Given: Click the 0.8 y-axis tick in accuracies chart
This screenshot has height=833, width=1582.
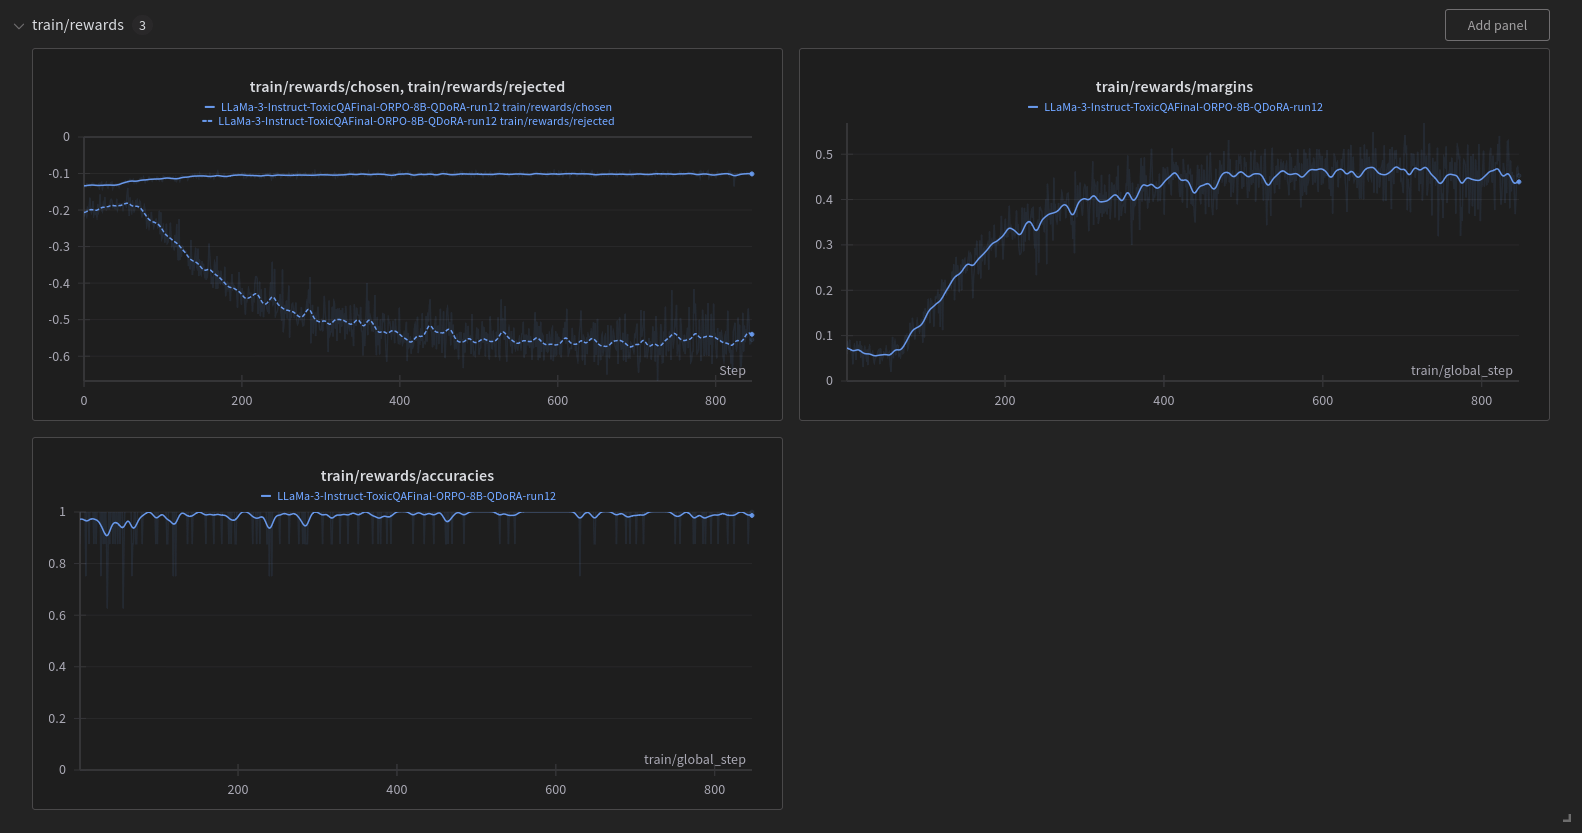Looking at the screenshot, I should tap(57, 563).
